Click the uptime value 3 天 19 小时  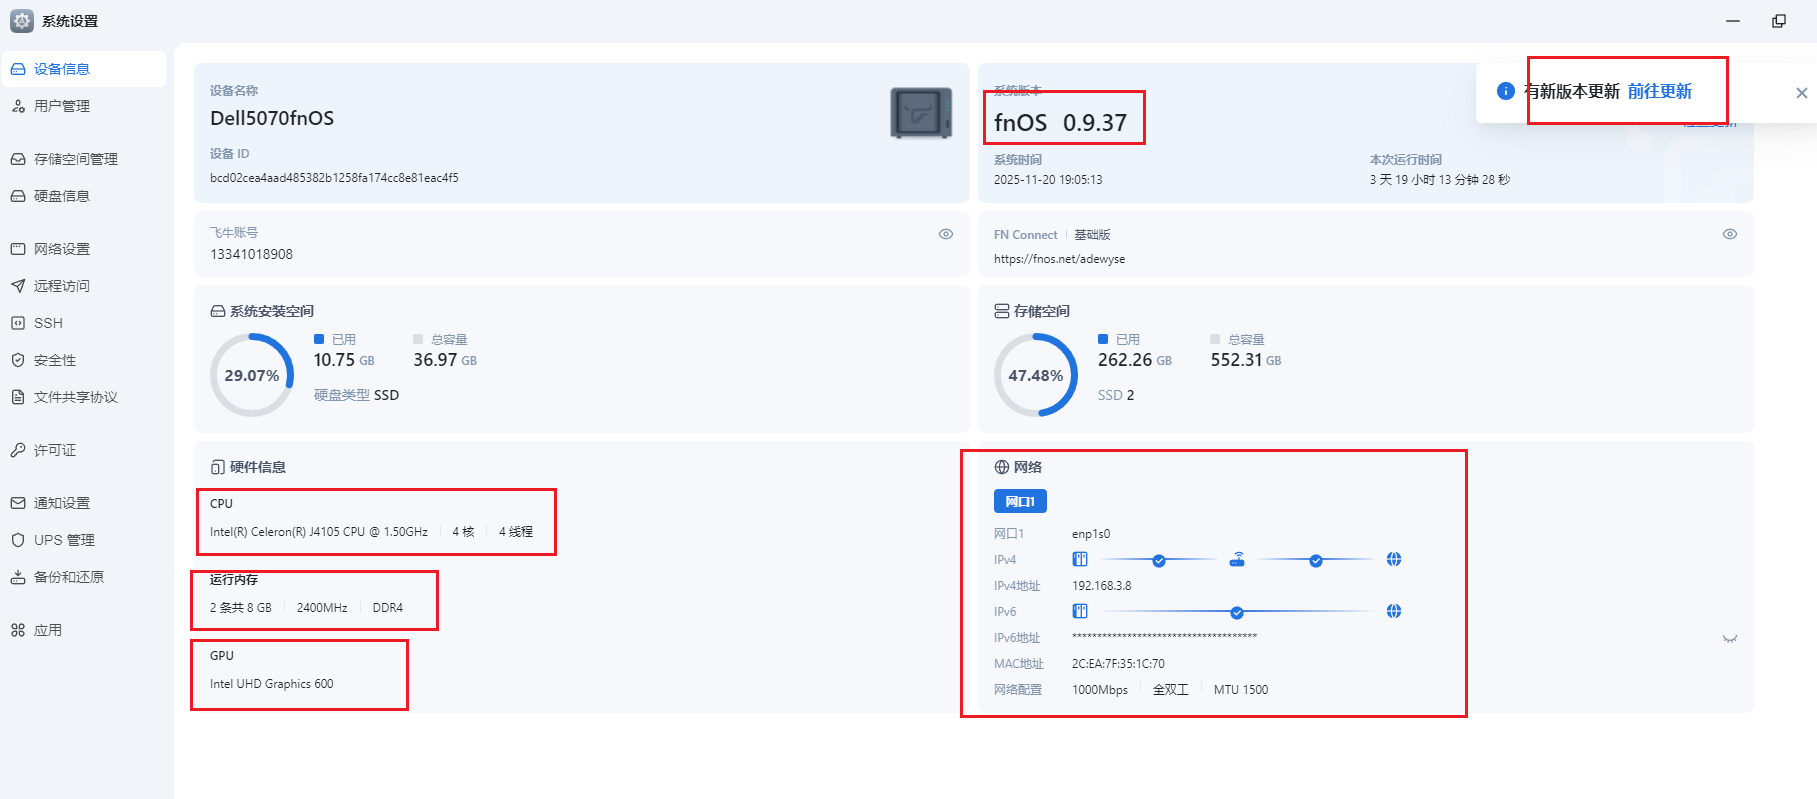pos(1440,180)
